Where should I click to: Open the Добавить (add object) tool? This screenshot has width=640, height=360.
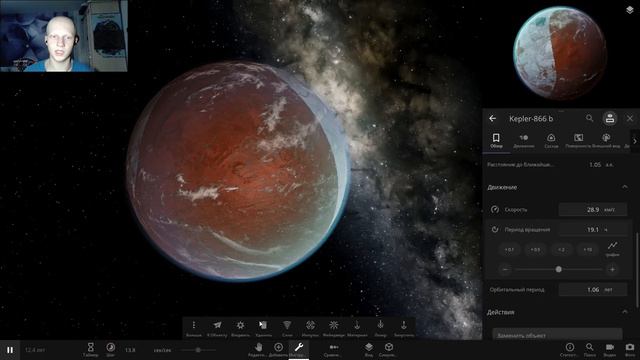(278, 349)
